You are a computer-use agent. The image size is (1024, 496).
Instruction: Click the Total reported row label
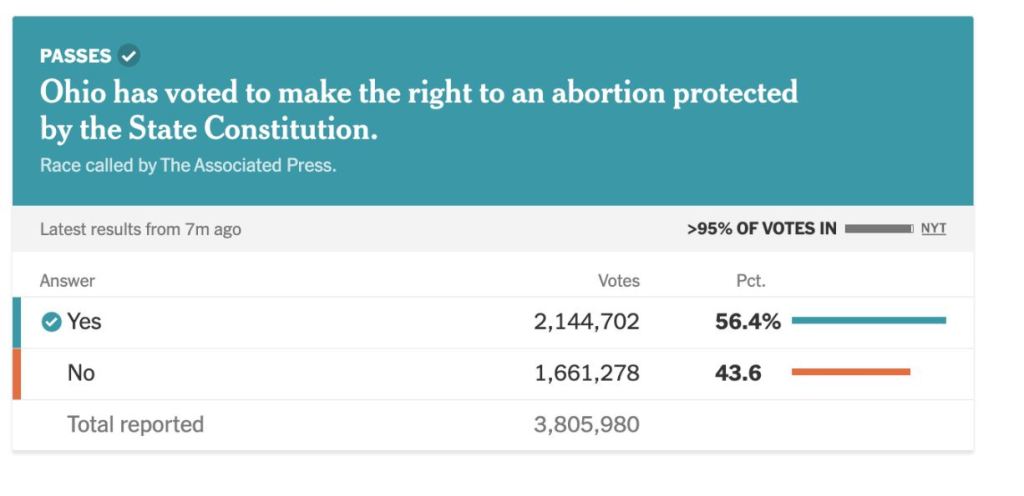click(x=135, y=425)
